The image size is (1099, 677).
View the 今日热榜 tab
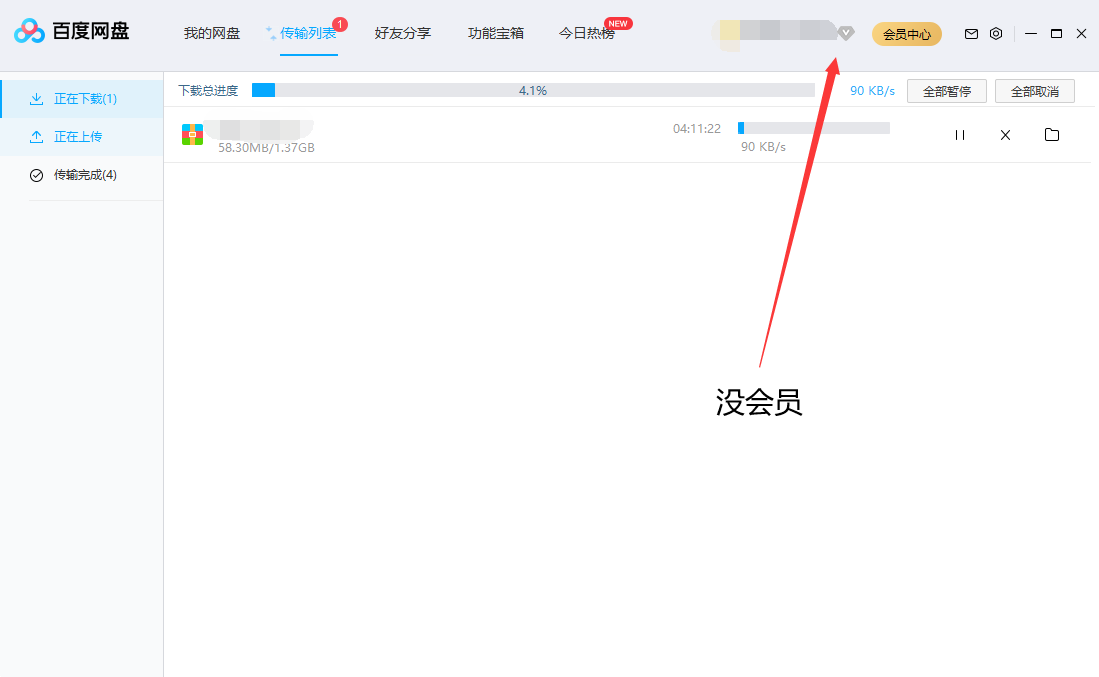(x=586, y=34)
